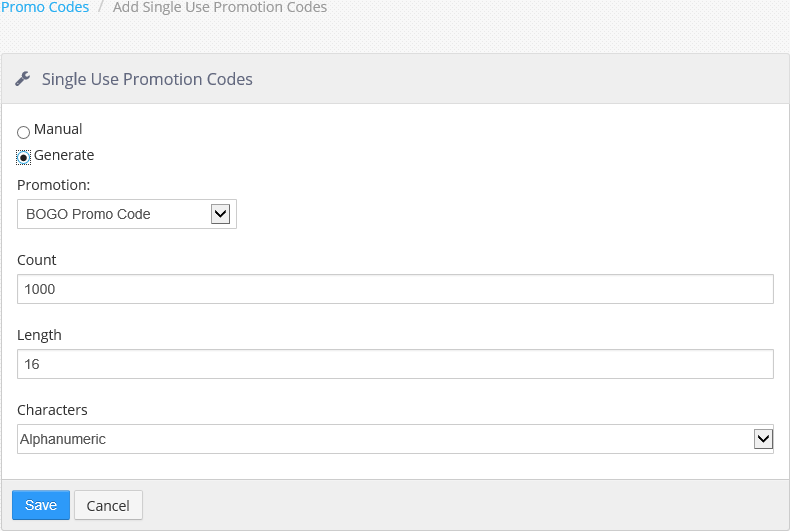Select the Generate radio button
The image size is (790, 531).
[23, 157]
